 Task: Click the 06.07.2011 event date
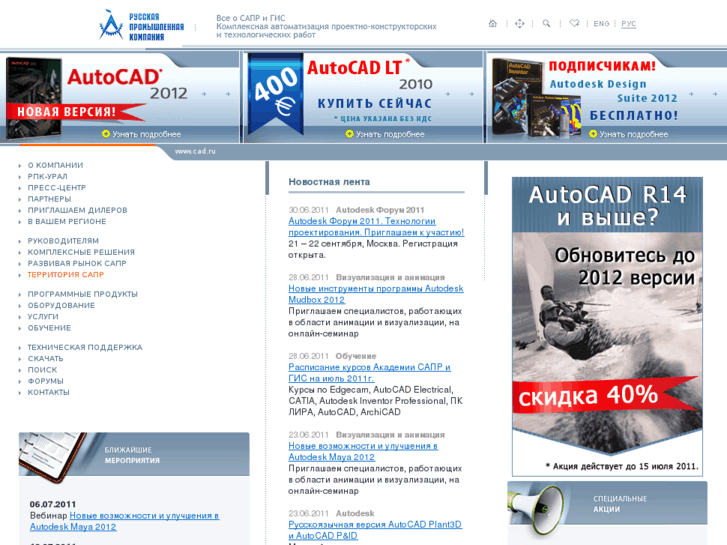(x=53, y=504)
